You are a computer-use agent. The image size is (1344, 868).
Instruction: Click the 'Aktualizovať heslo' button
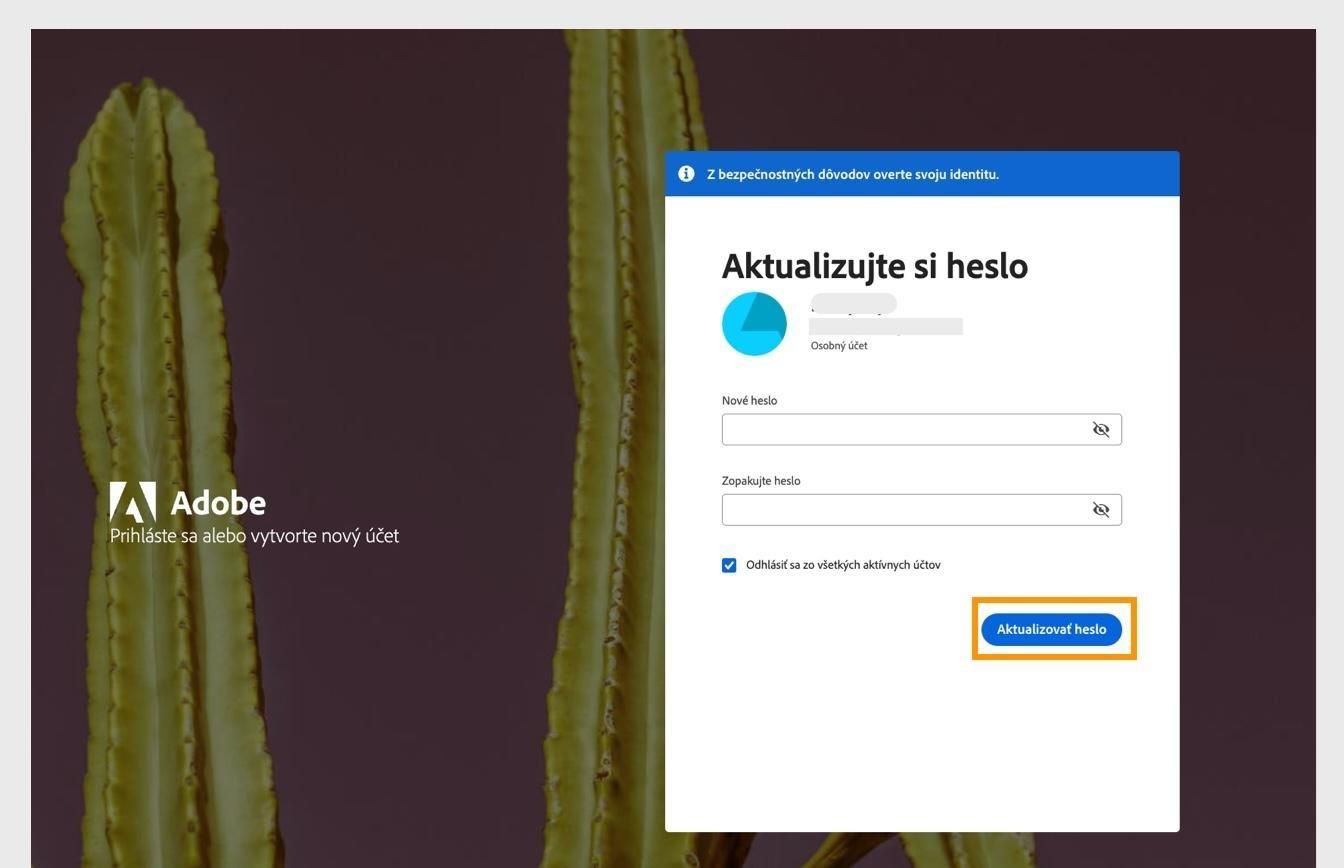click(1052, 629)
